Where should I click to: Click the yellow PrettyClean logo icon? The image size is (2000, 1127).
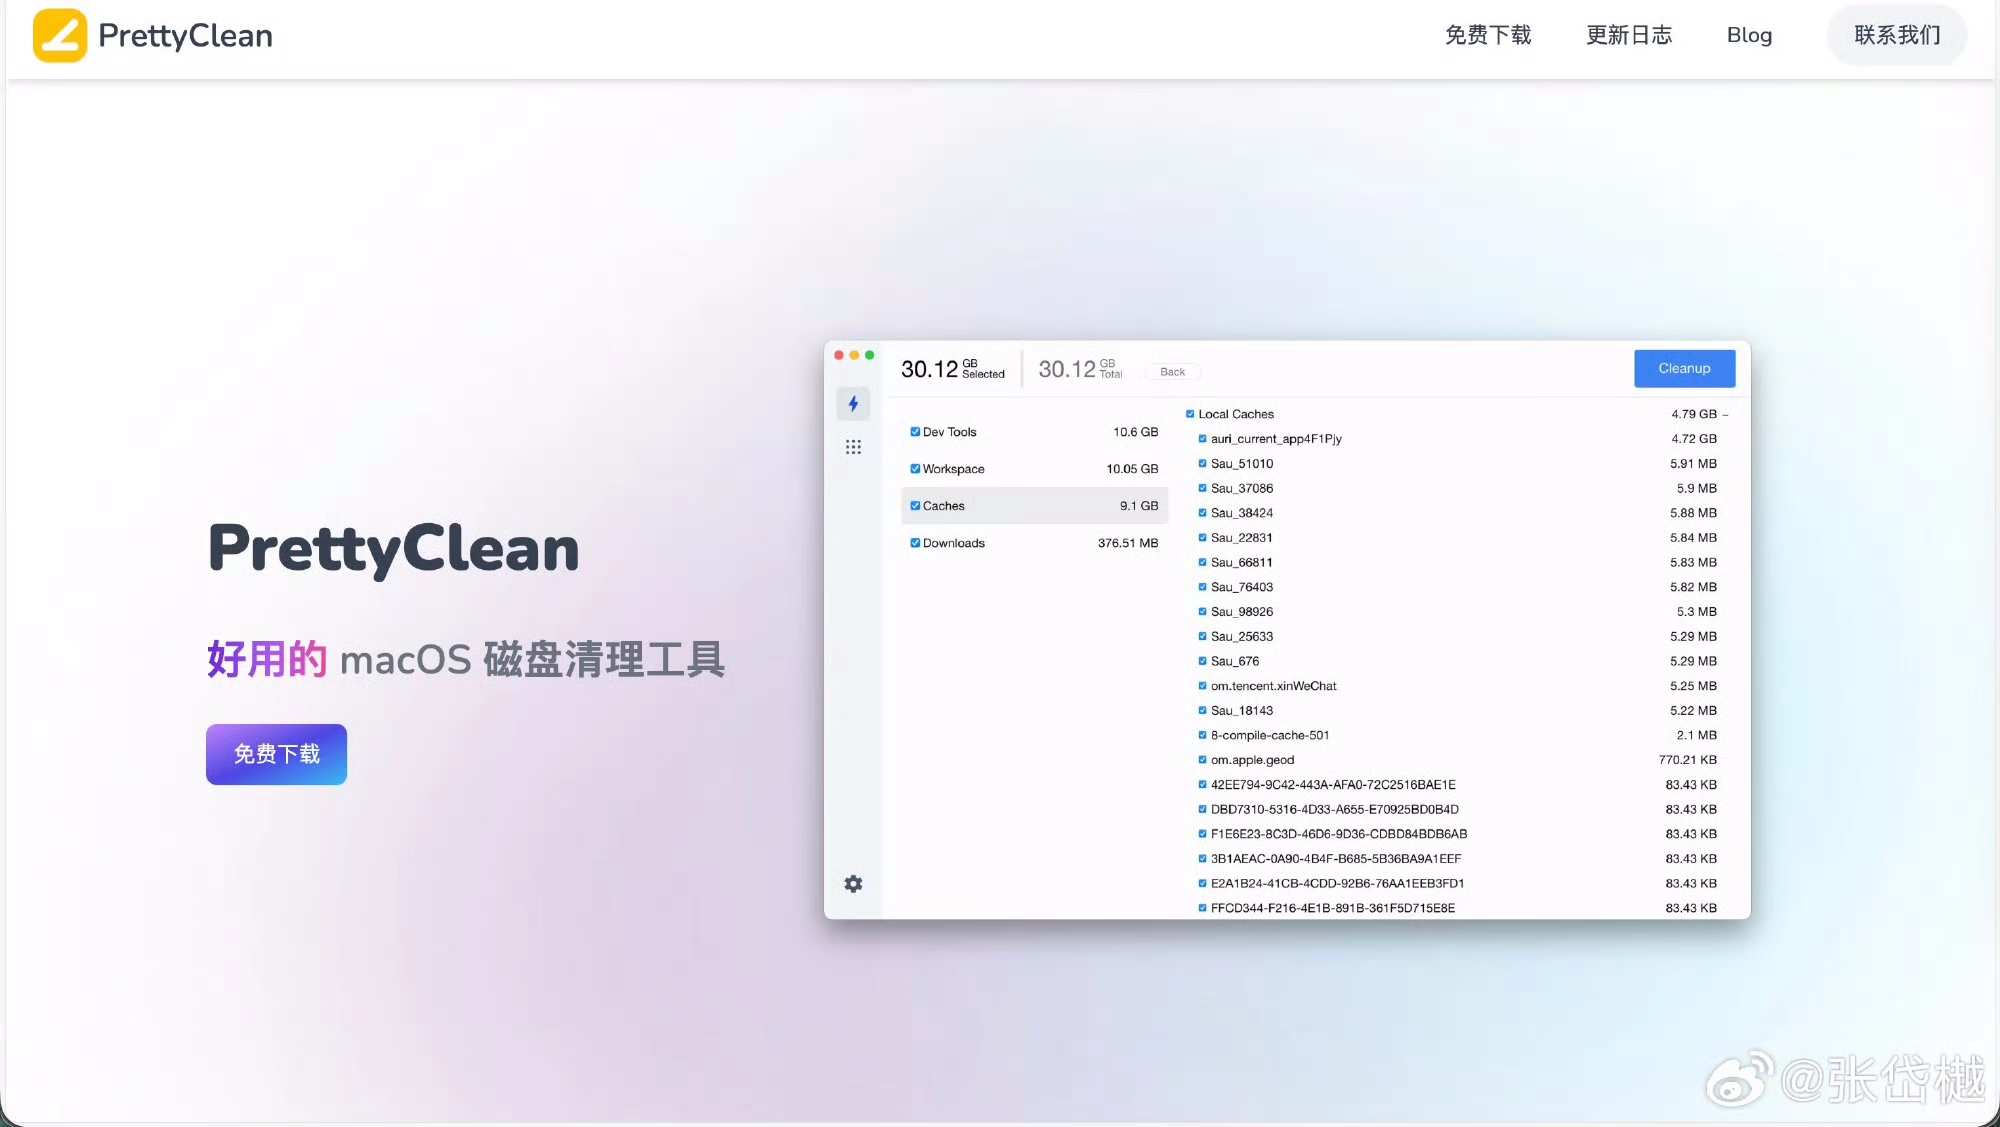click(60, 36)
